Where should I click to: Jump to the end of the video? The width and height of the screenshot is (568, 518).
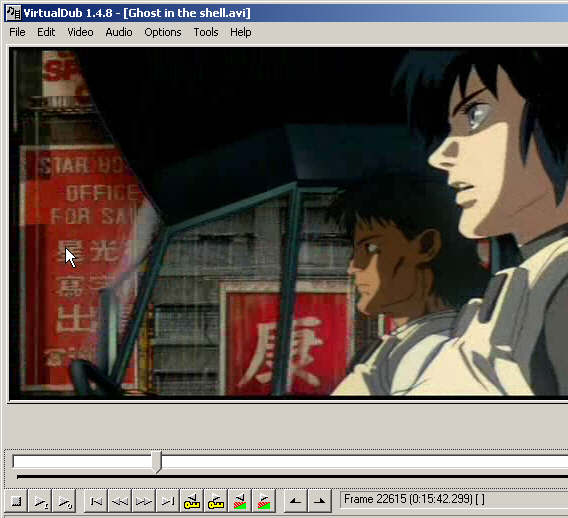point(167,501)
